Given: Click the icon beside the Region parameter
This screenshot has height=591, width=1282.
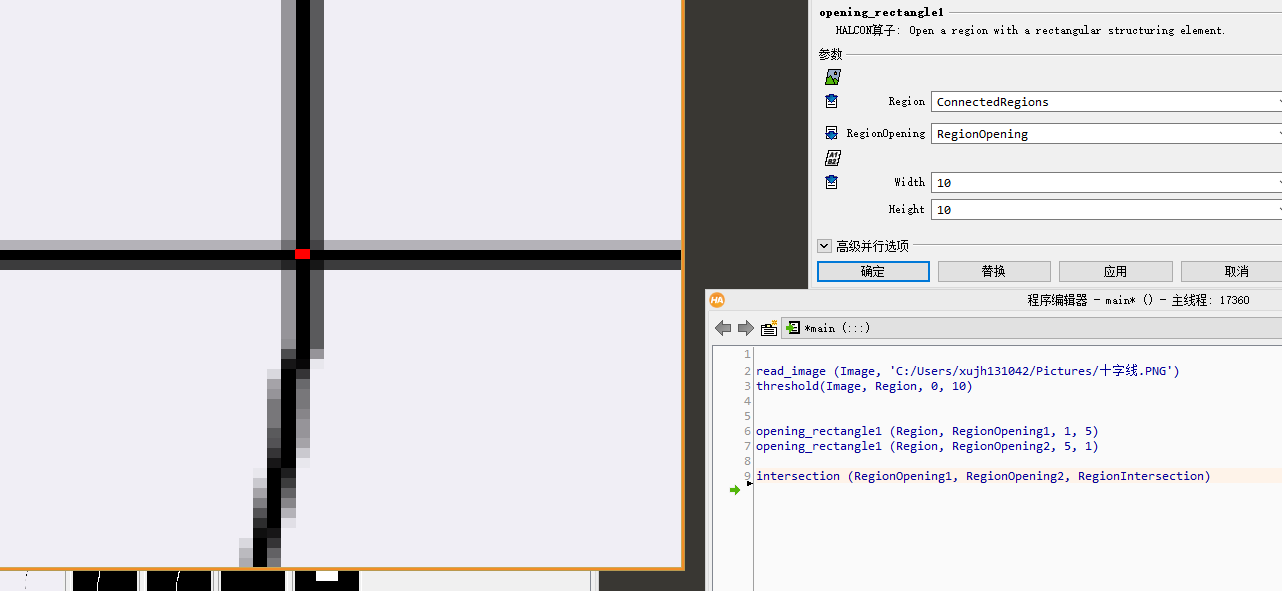Looking at the screenshot, I should (831, 102).
